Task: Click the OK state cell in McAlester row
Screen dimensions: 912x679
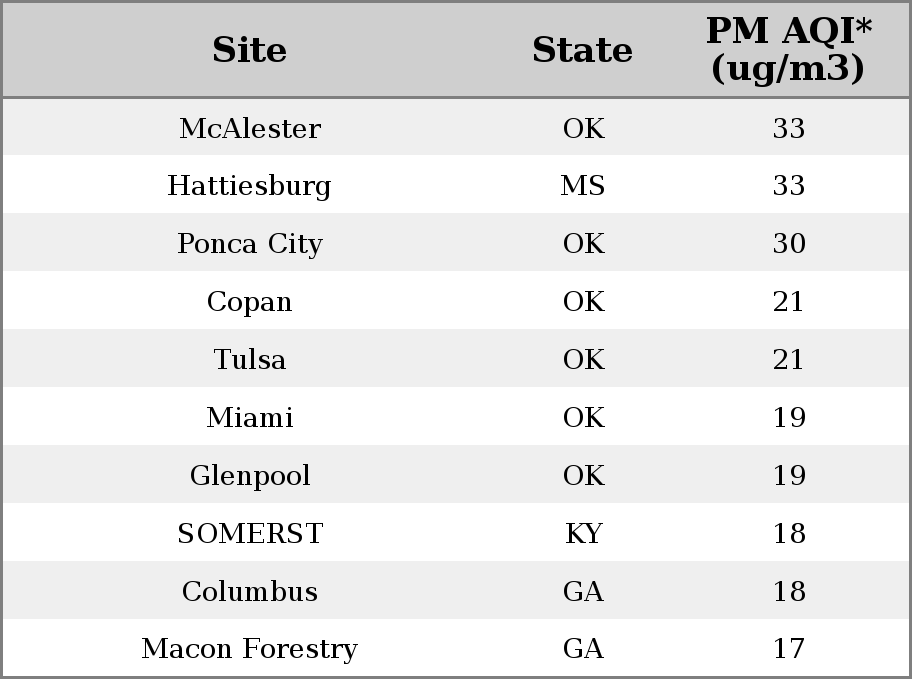Action: [584, 128]
